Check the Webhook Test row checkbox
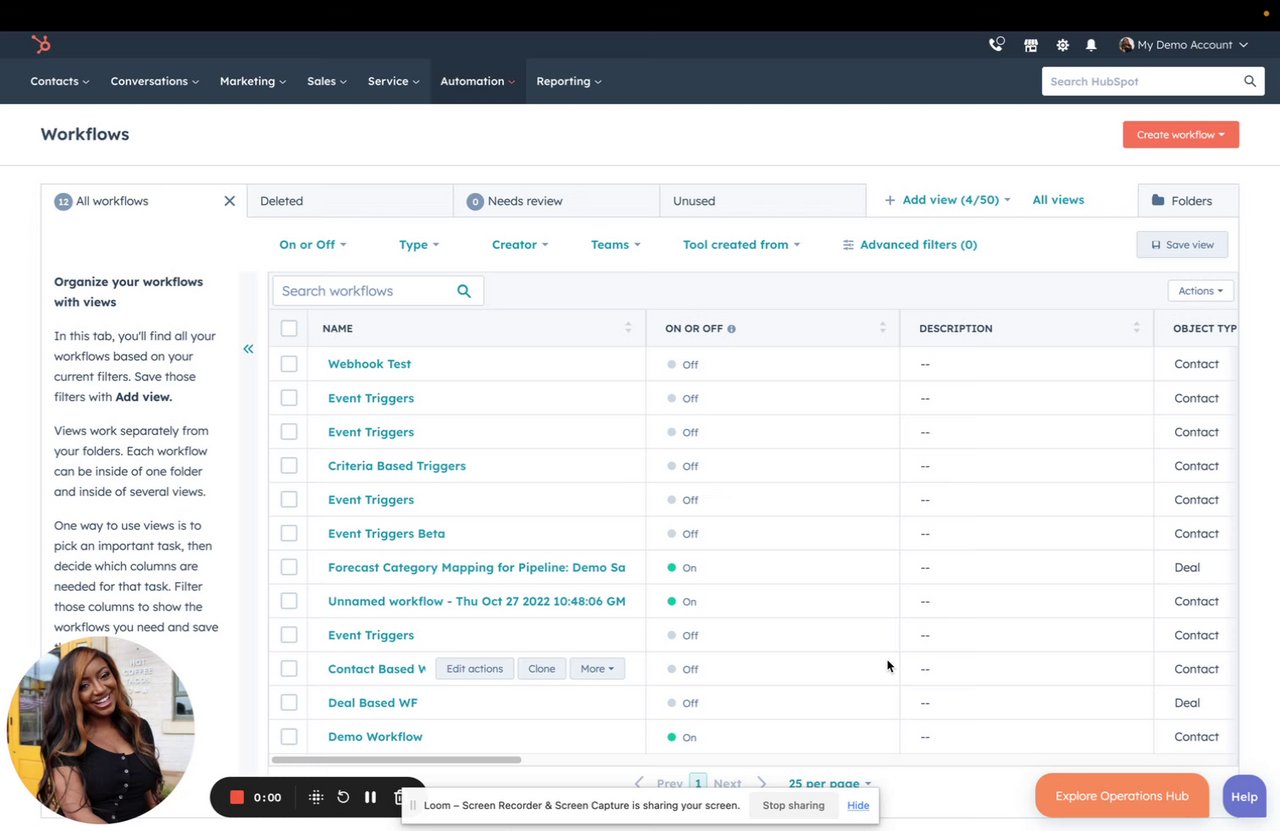The width and height of the screenshot is (1280, 831). (289, 364)
